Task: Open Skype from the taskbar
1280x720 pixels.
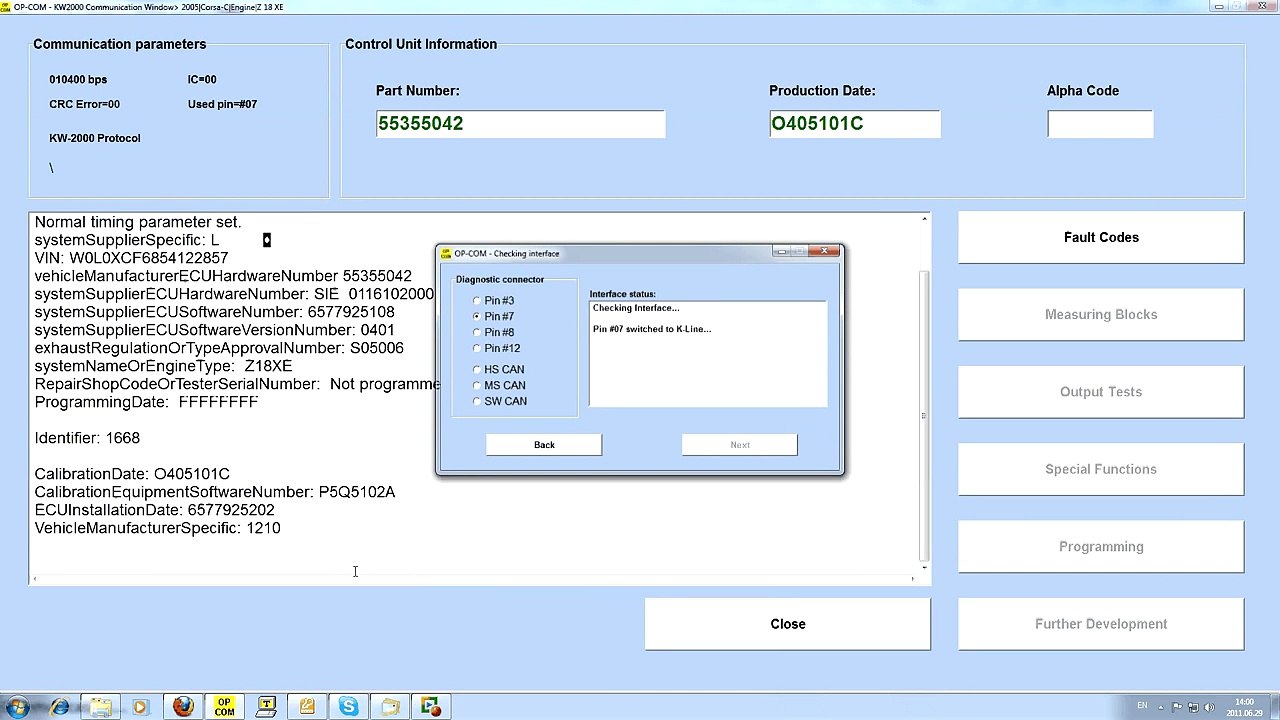Action: pos(348,707)
